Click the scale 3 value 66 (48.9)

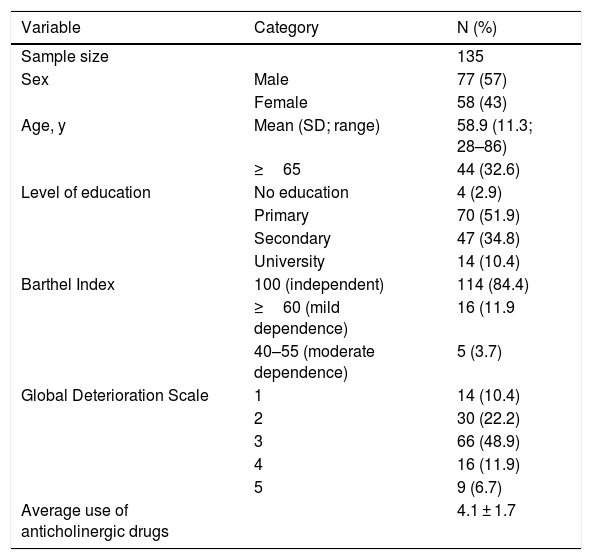[488, 442]
